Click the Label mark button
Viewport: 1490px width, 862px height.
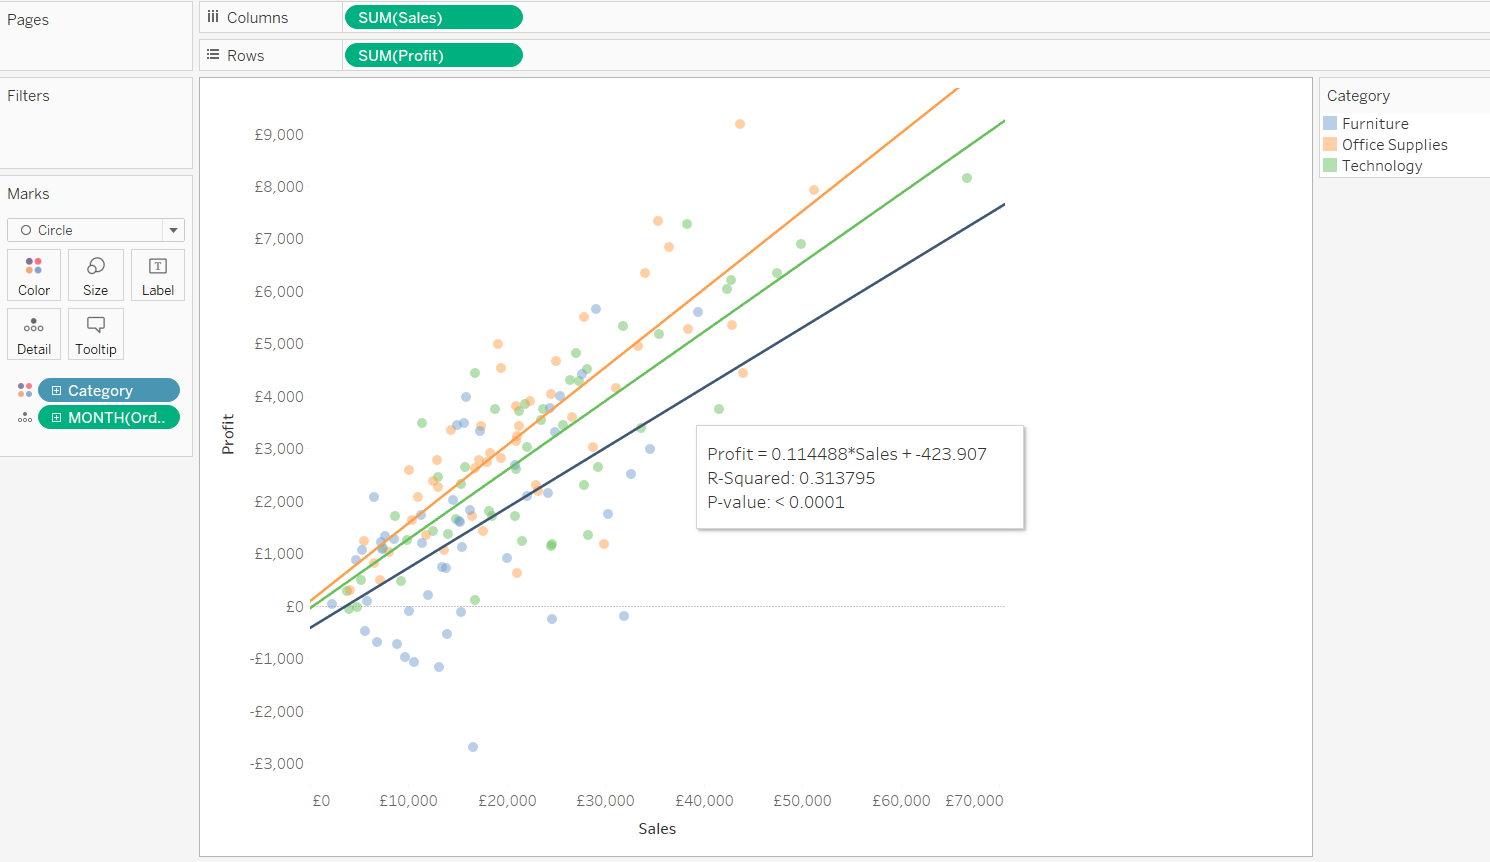158,275
